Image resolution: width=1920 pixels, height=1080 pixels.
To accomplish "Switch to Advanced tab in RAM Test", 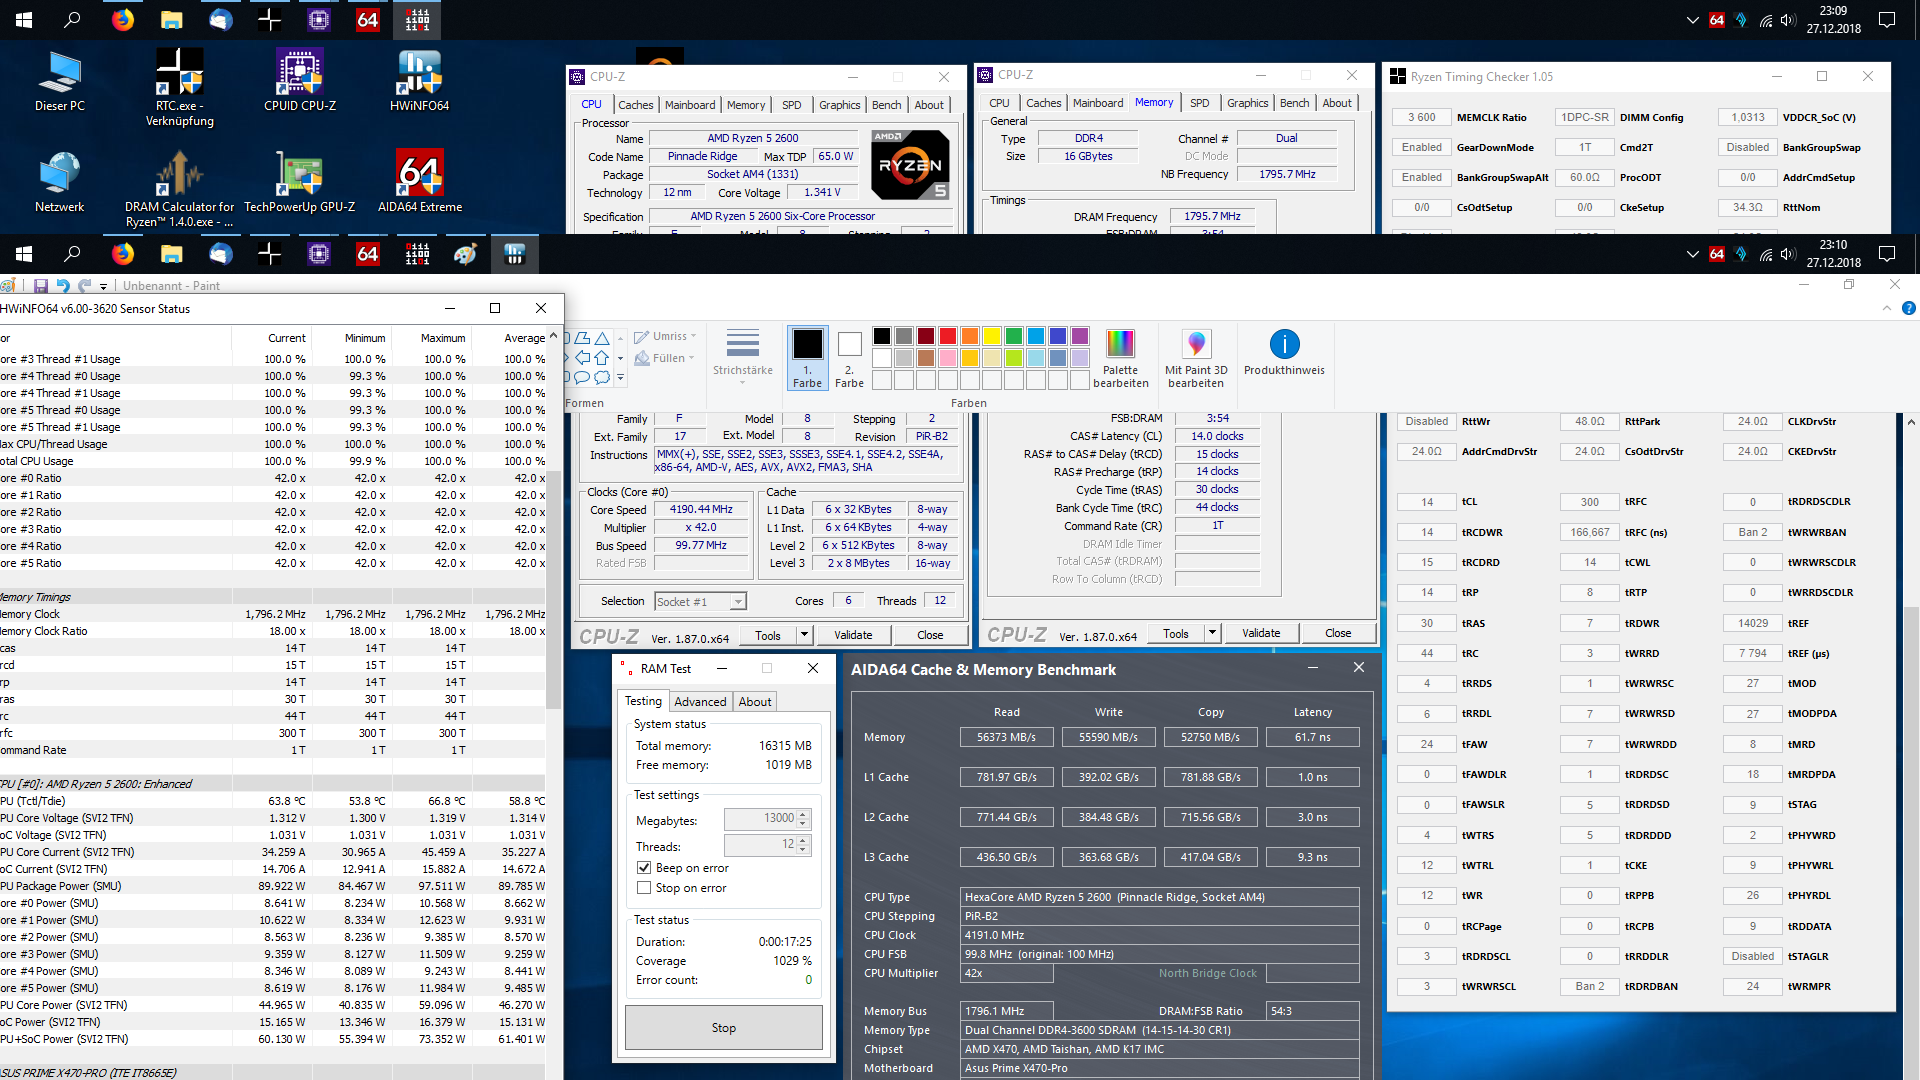I will pyautogui.click(x=700, y=702).
